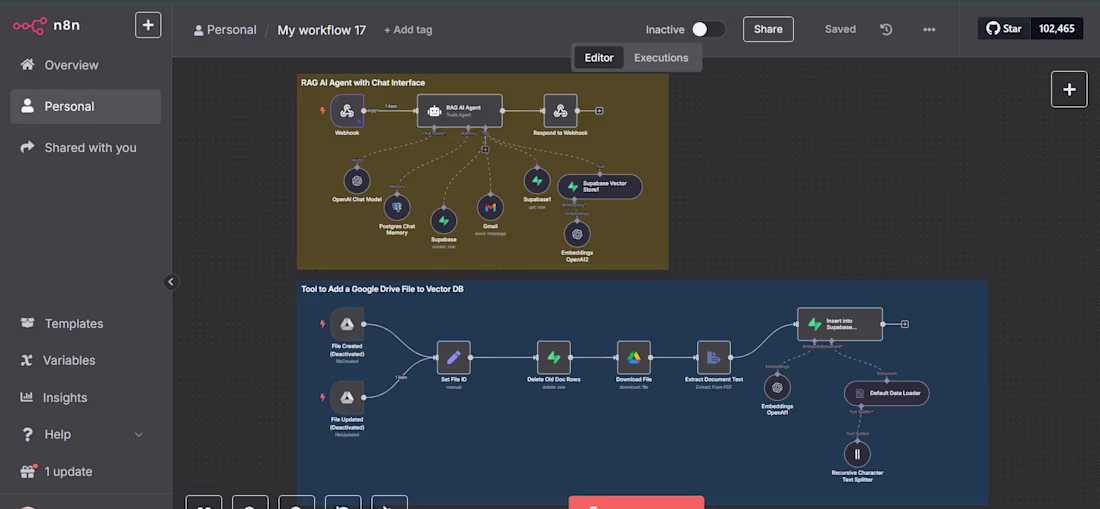Viewport: 1100px width, 509px height.
Task: Select the File Updated Google Drive trigger
Action: [347, 398]
